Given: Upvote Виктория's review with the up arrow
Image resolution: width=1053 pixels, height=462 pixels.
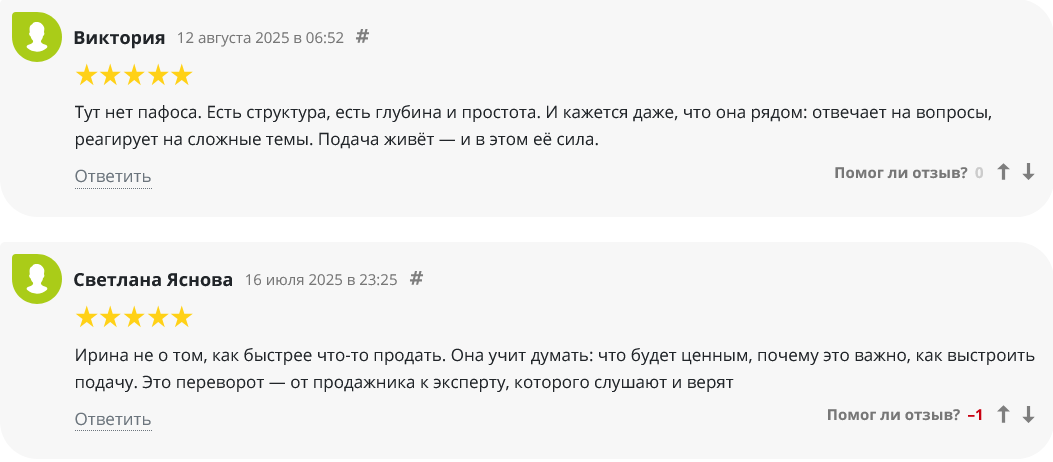Looking at the screenshot, I should [1004, 173].
